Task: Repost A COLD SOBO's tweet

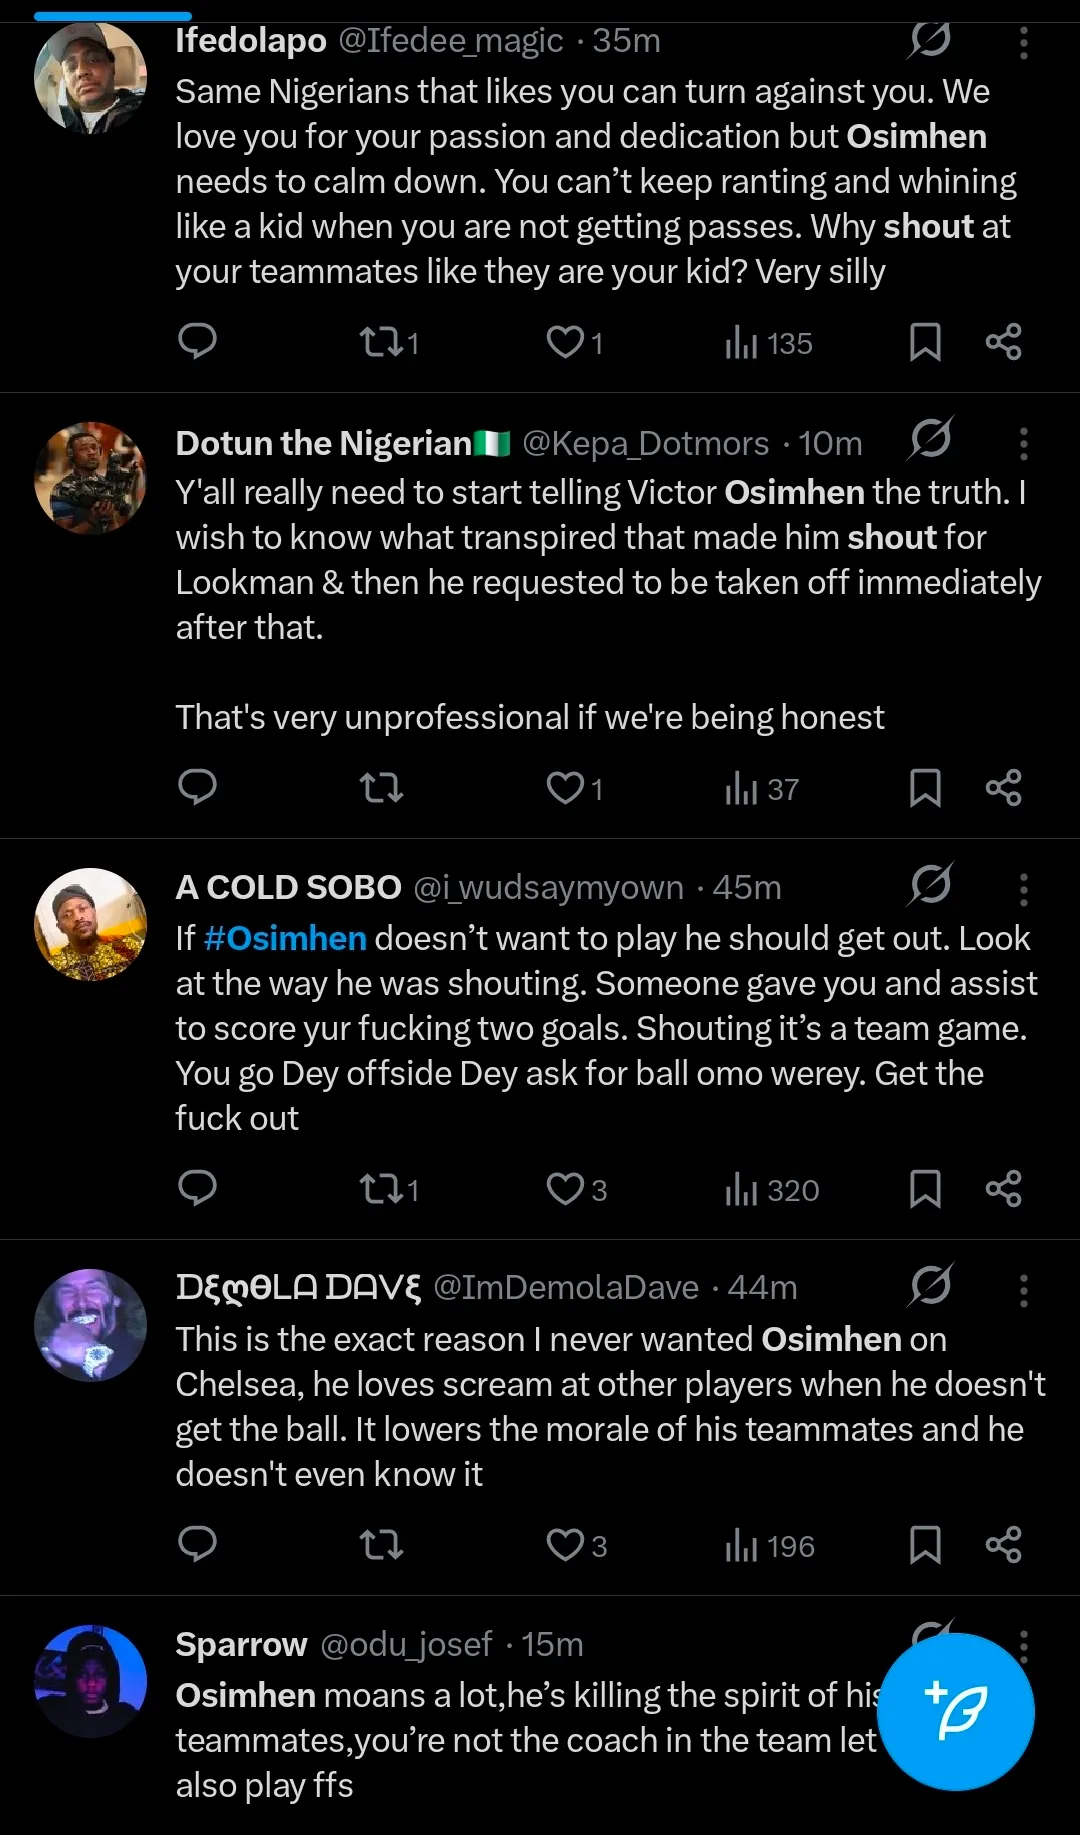Action: 381,1189
